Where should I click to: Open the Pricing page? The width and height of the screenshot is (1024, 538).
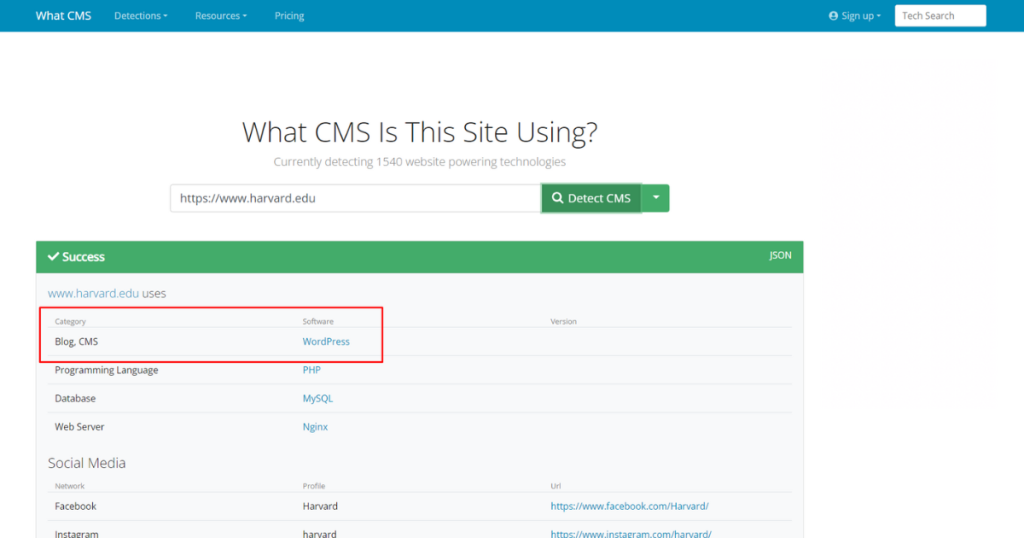pyautogui.click(x=289, y=16)
